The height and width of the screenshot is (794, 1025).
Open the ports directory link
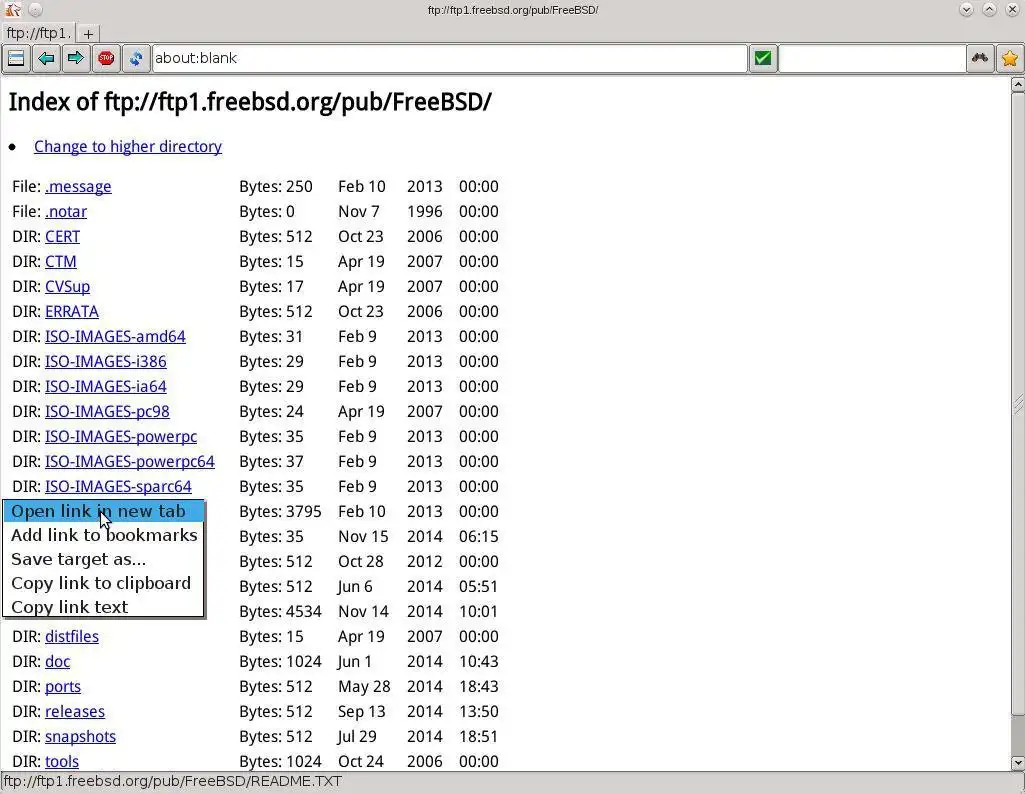[x=63, y=687]
